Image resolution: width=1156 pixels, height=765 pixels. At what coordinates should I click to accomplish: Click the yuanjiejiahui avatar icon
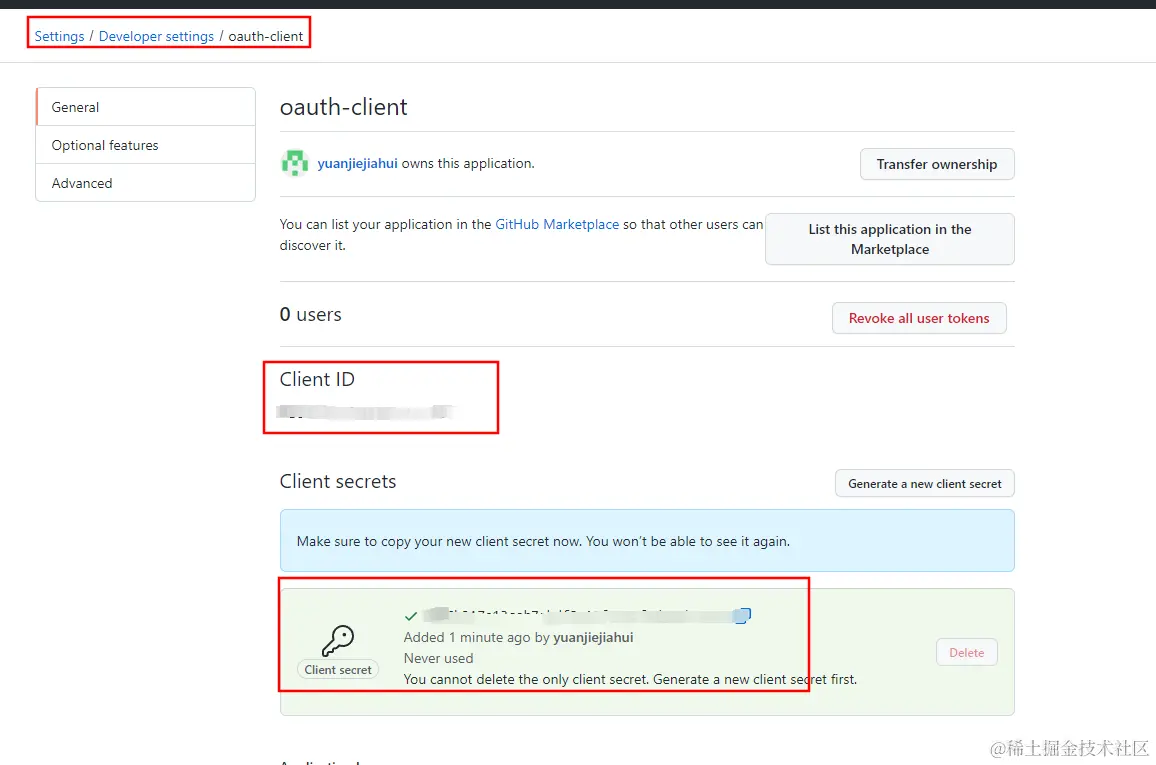pyautogui.click(x=295, y=163)
